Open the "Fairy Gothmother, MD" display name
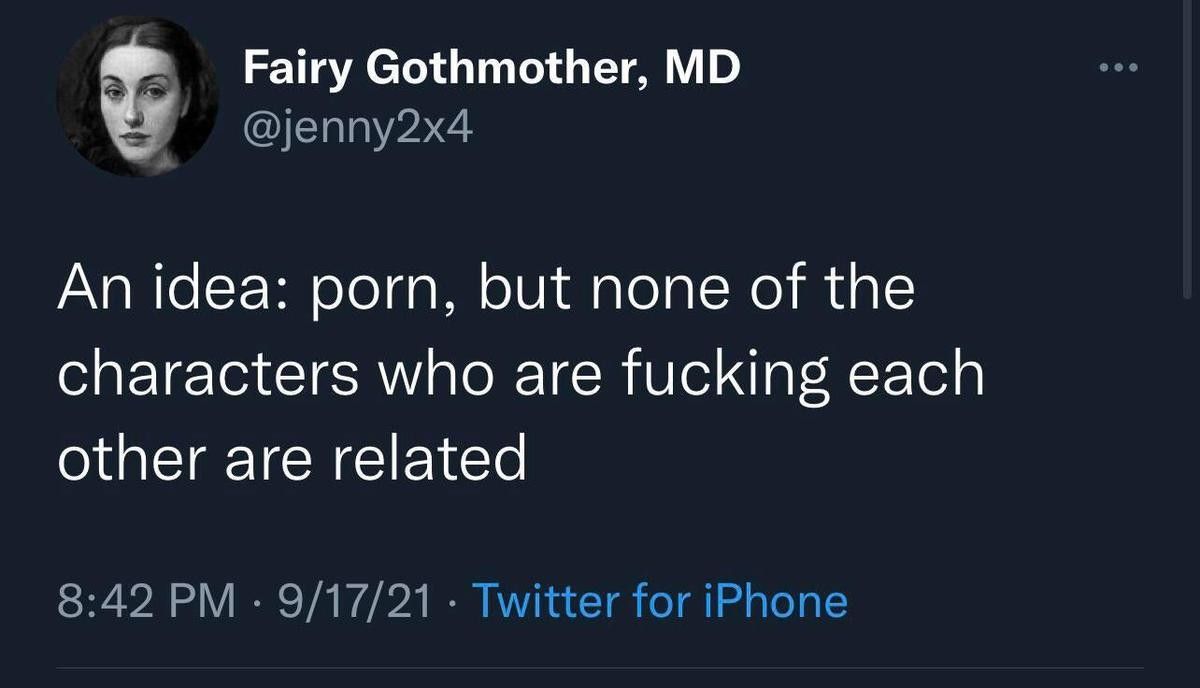 pos(492,68)
